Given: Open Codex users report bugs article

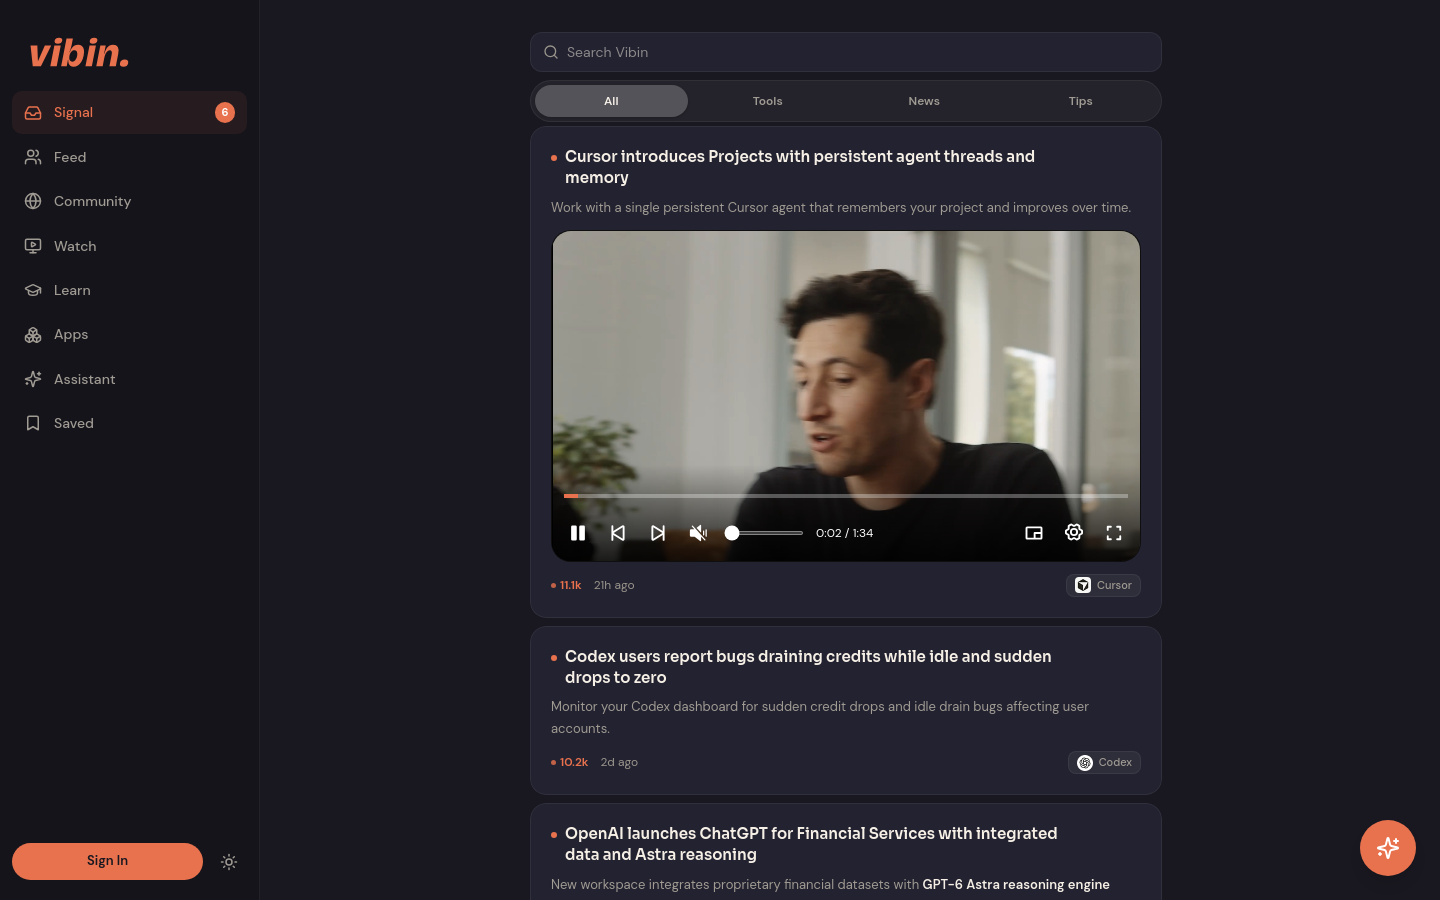Looking at the screenshot, I should point(808,667).
